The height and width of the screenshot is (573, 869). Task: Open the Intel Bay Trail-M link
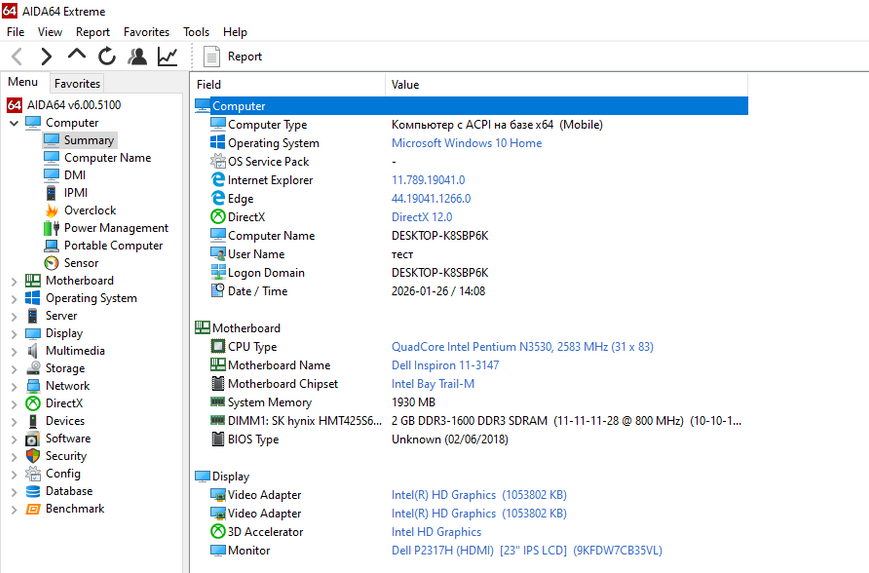(433, 384)
